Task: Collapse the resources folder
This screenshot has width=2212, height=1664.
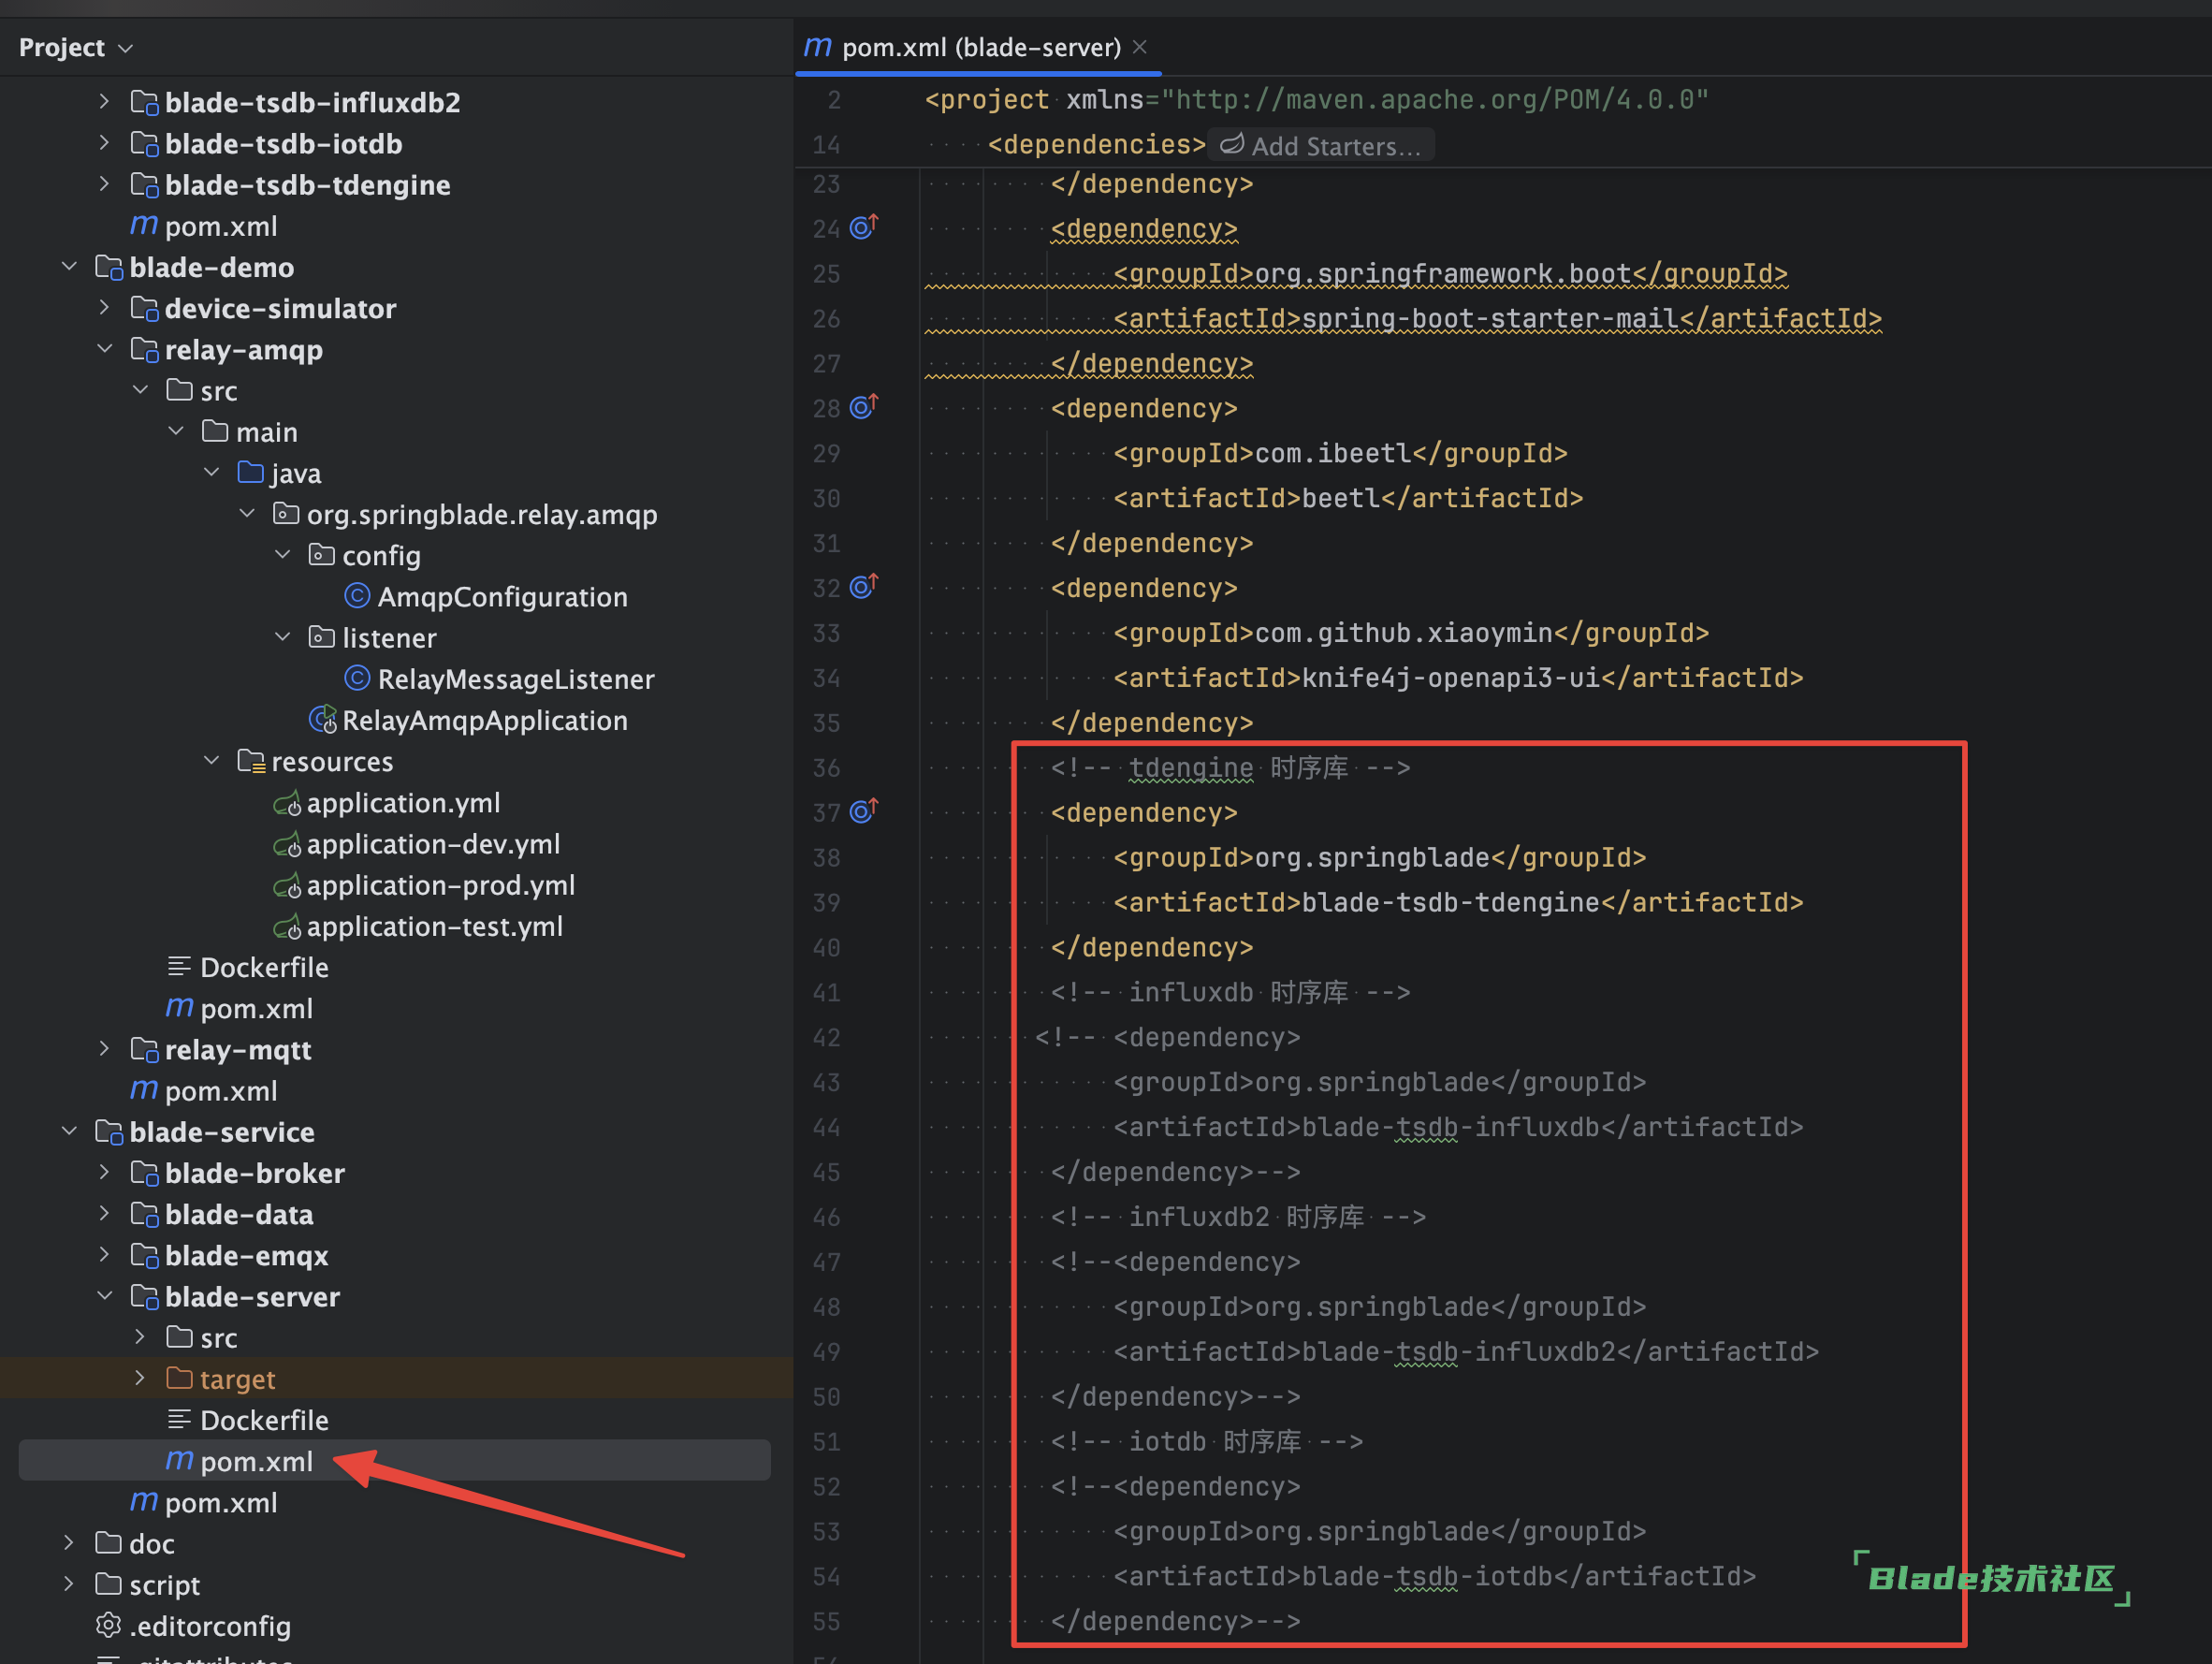Action: click(x=211, y=761)
